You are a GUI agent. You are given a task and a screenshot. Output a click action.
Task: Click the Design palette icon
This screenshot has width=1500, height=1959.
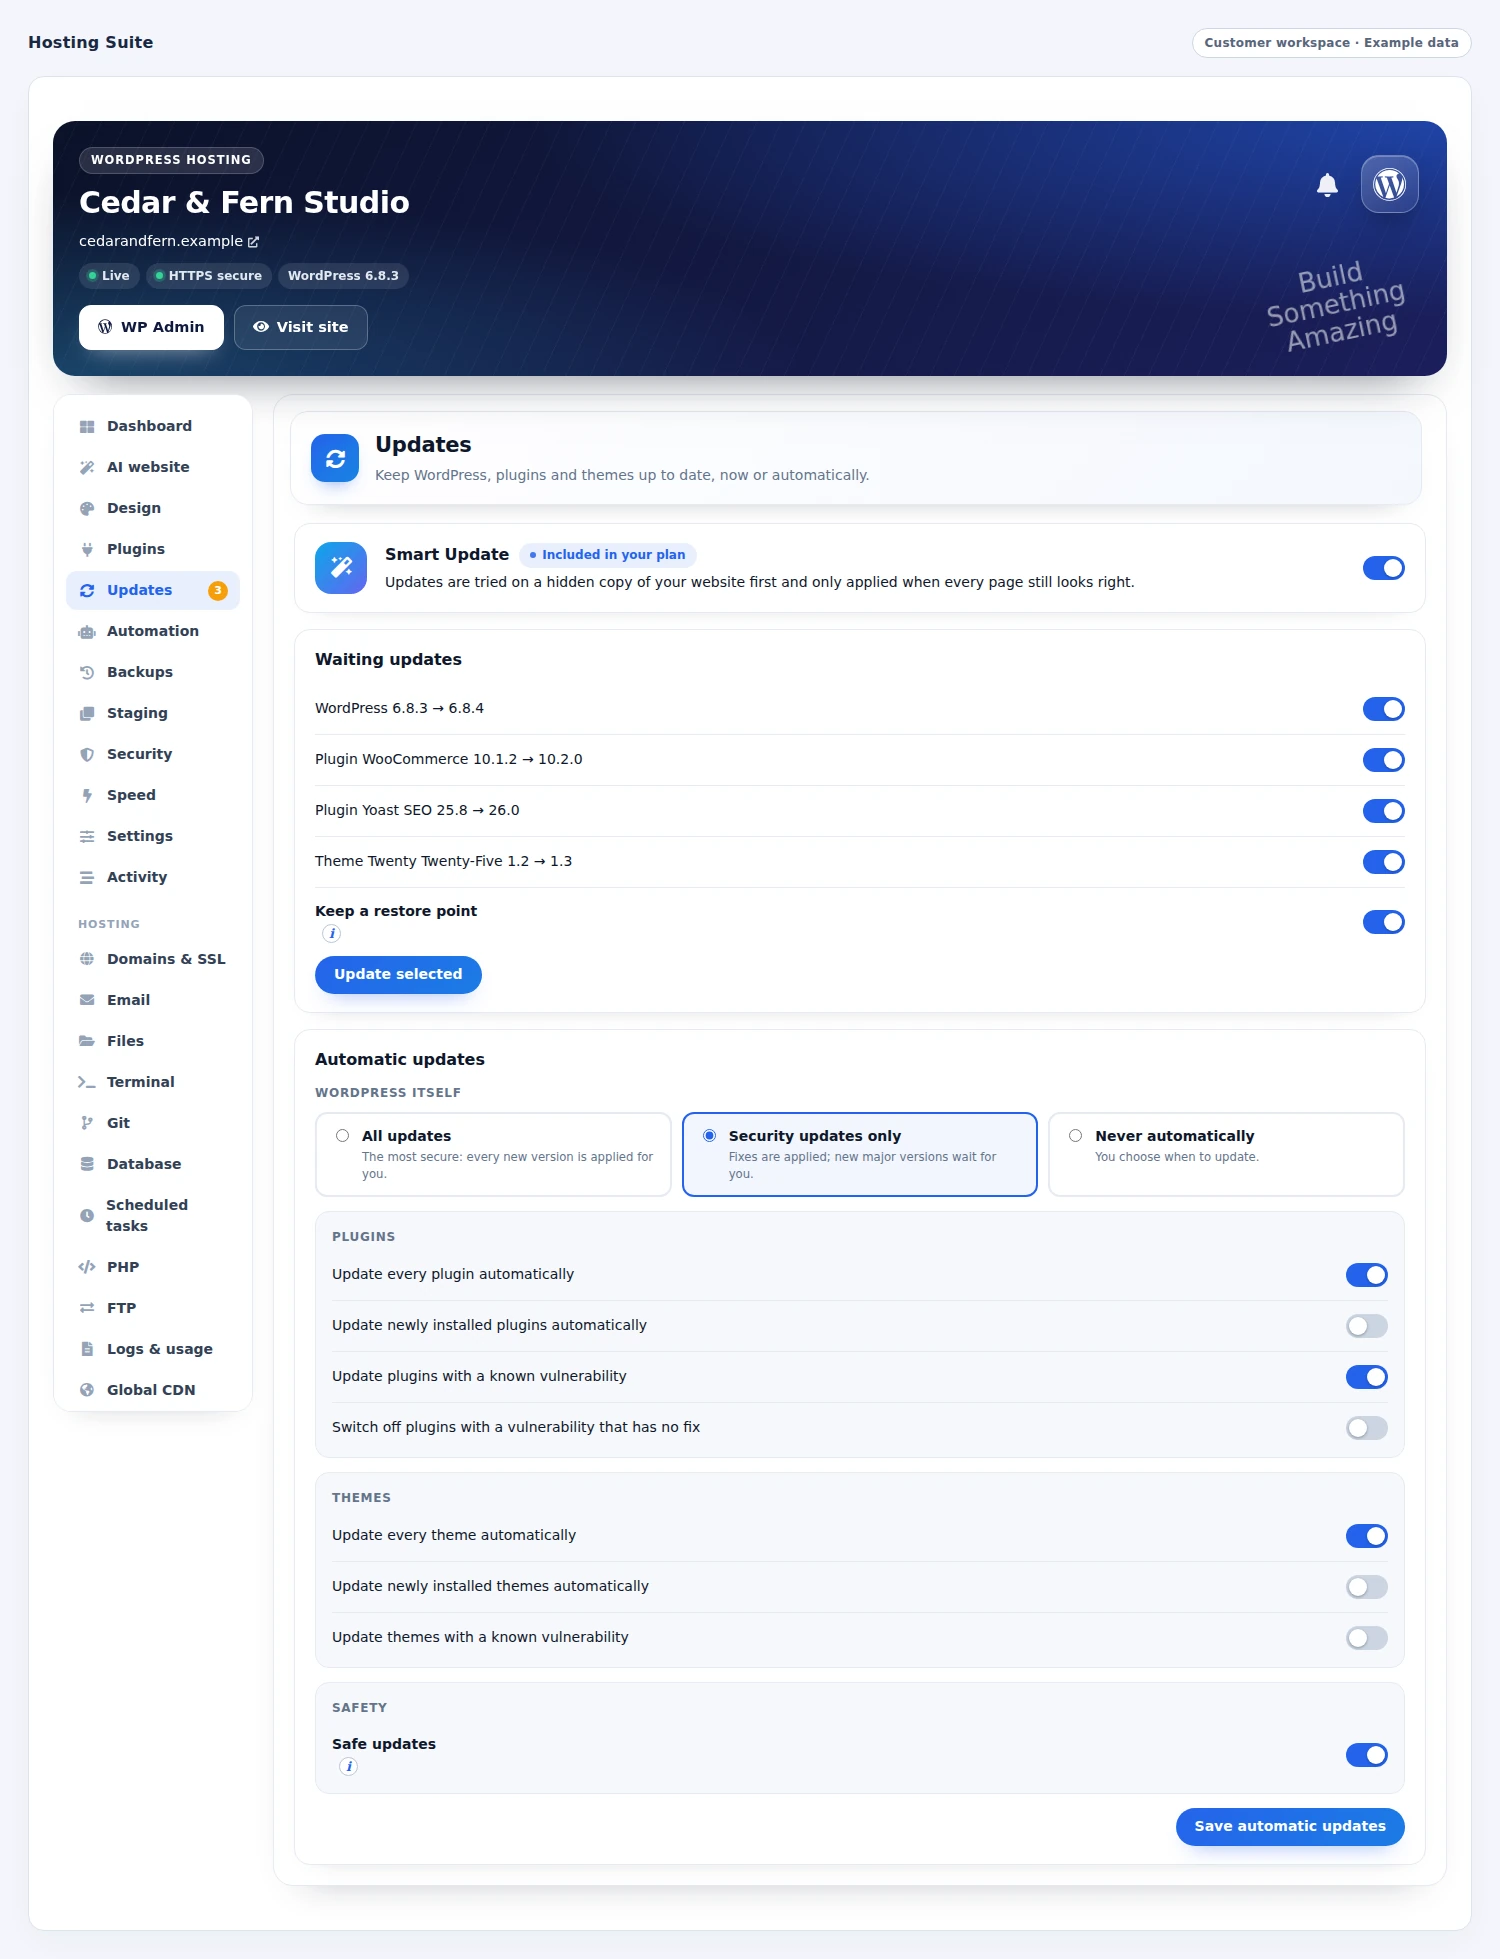(x=87, y=508)
